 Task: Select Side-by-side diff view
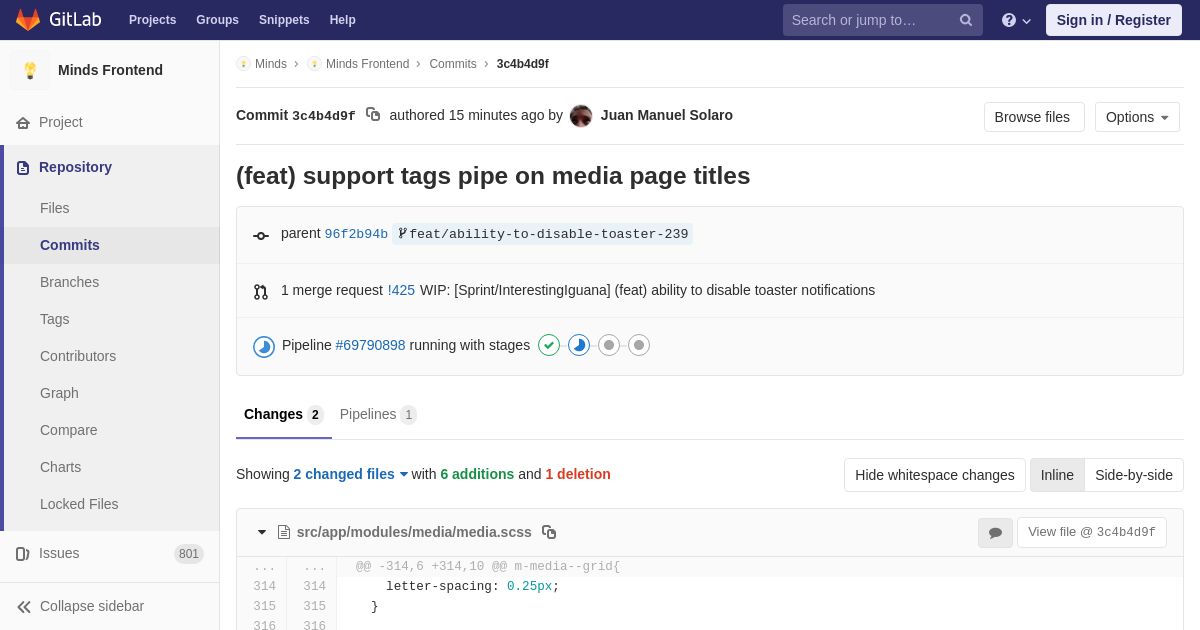click(x=1134, y=475)
